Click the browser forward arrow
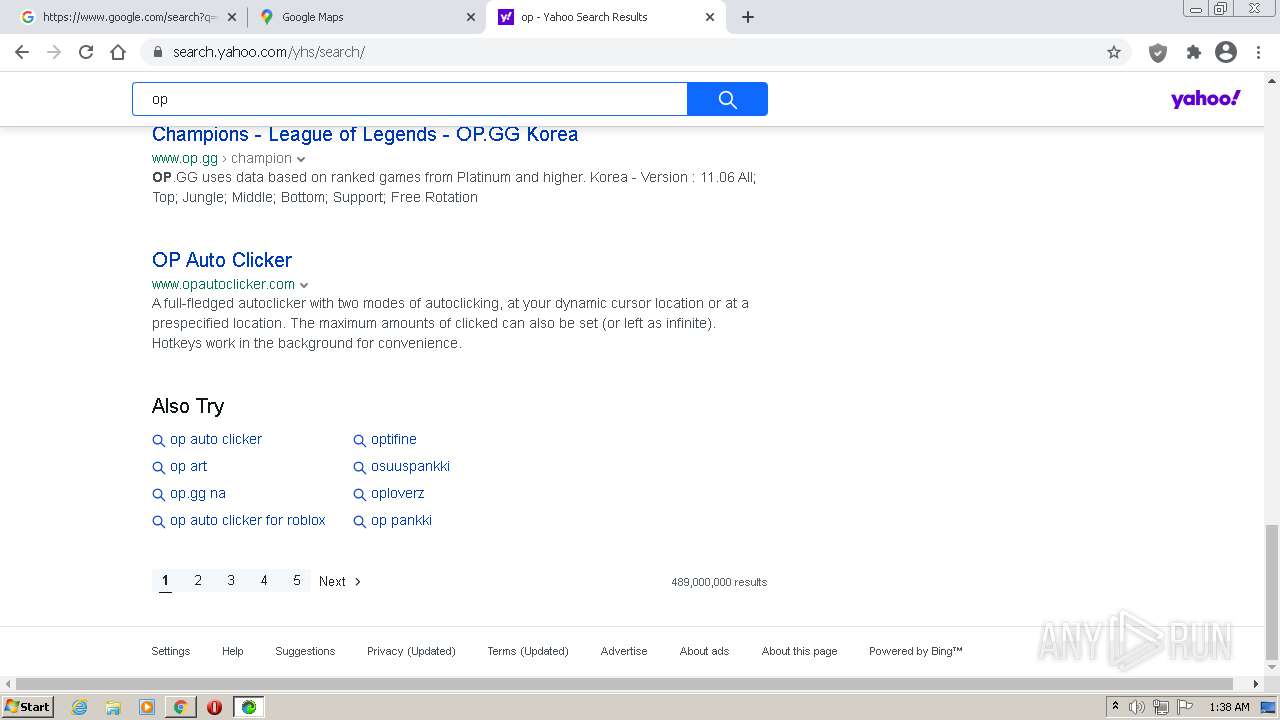This screenshot has width=1280, height=720. point(54,52)
